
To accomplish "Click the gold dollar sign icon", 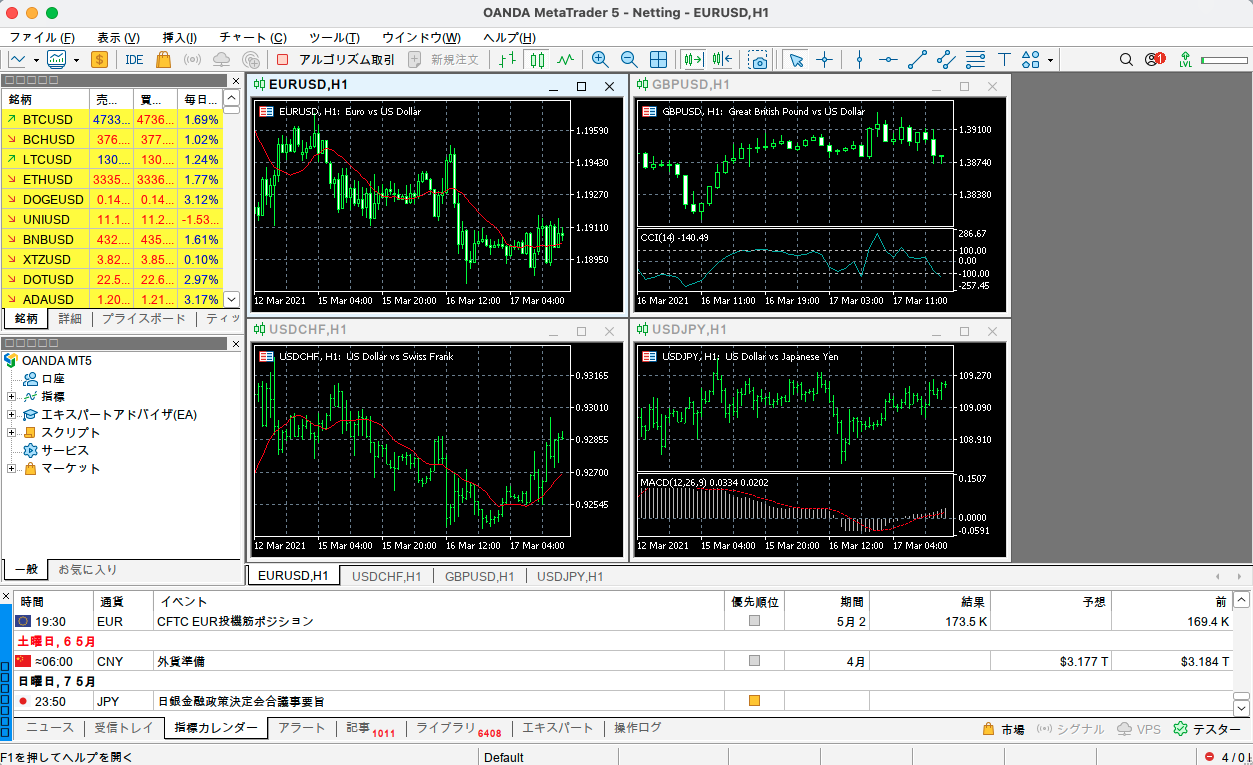I will tap(99, 60).
